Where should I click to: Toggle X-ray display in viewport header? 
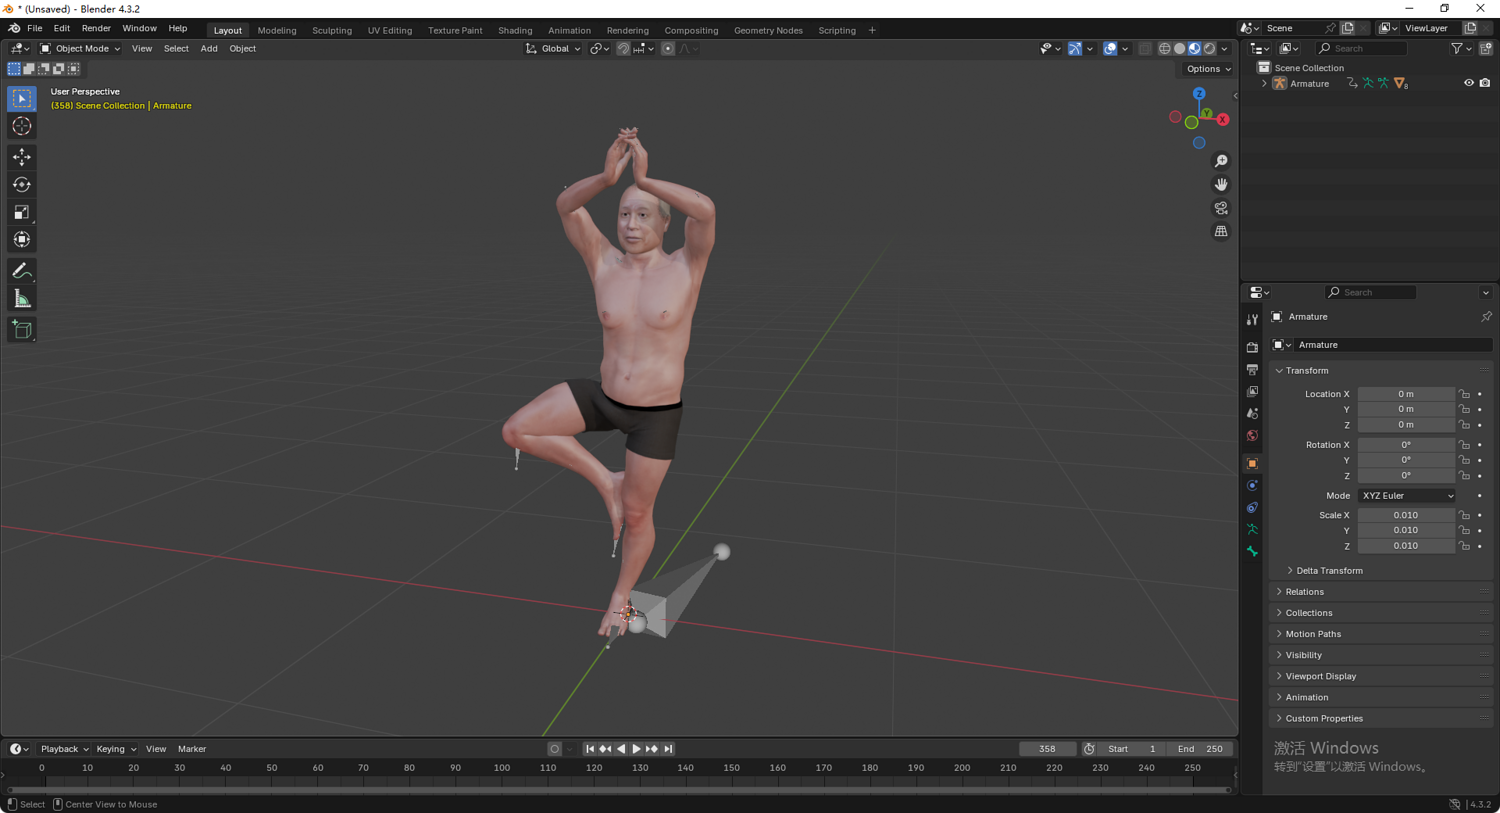(1145, 48)
